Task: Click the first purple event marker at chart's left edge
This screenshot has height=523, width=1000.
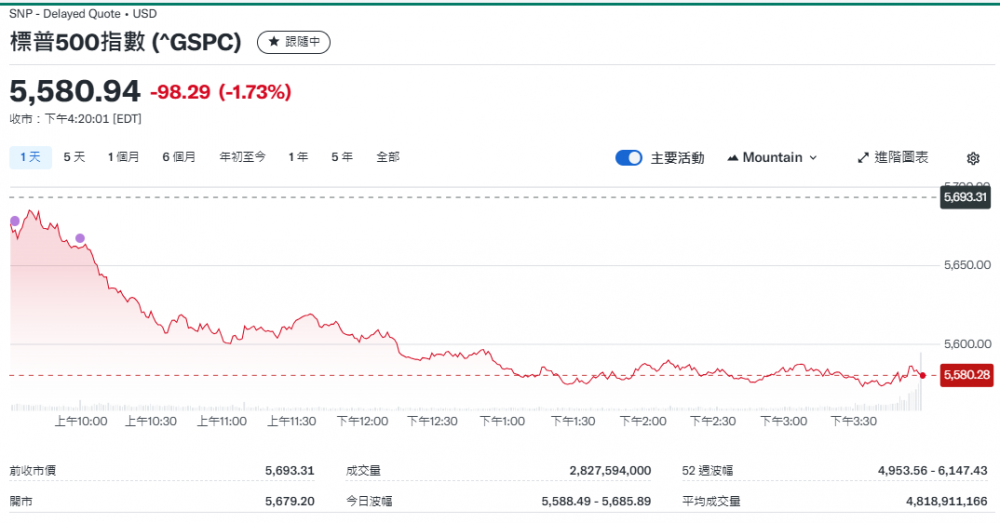Action: pyautogui.click(x=14, y=221)
